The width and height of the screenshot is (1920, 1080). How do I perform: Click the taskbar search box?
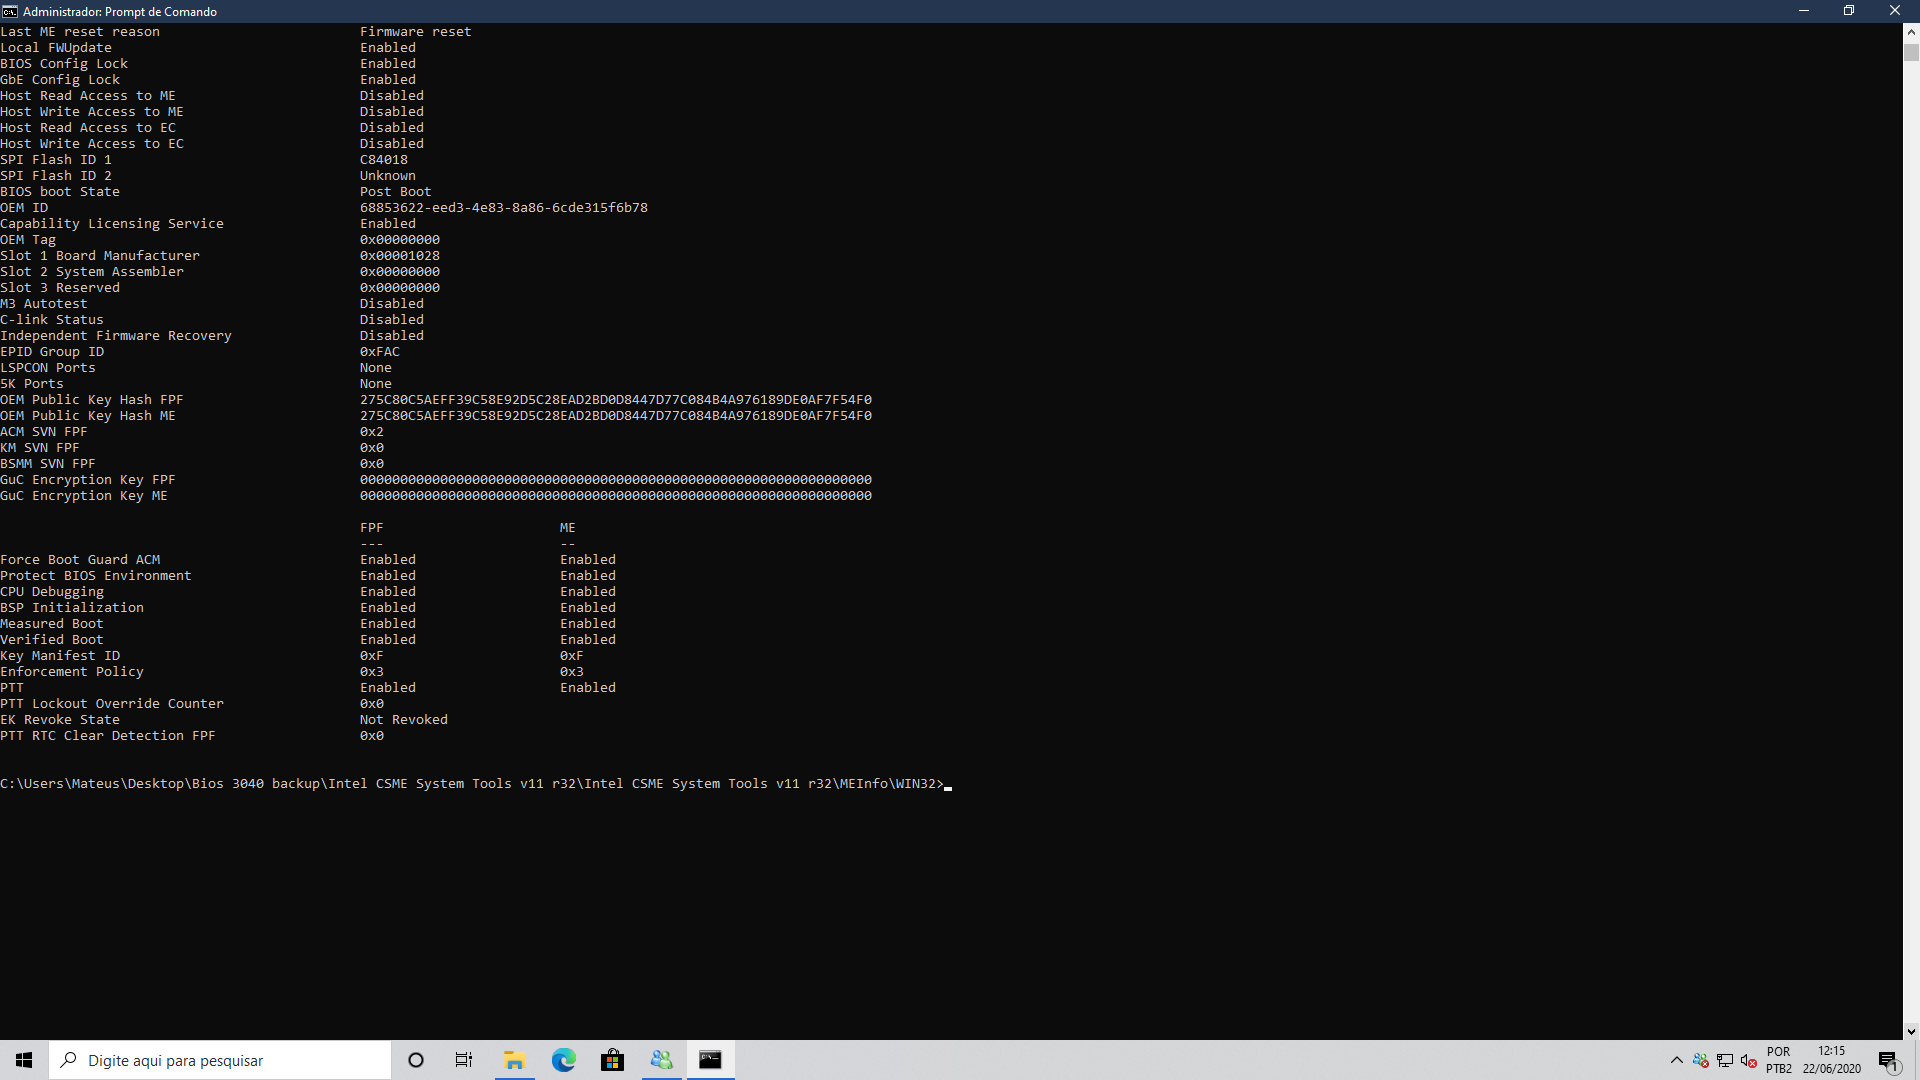tap(220, 1060)
